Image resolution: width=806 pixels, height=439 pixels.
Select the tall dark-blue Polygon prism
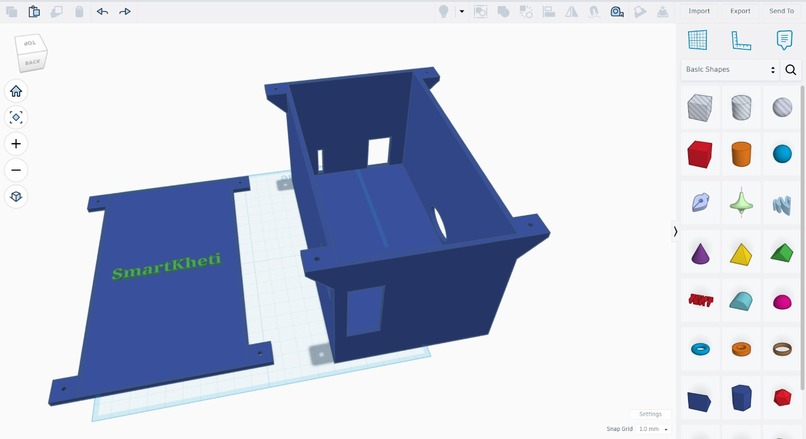(741, 398)
